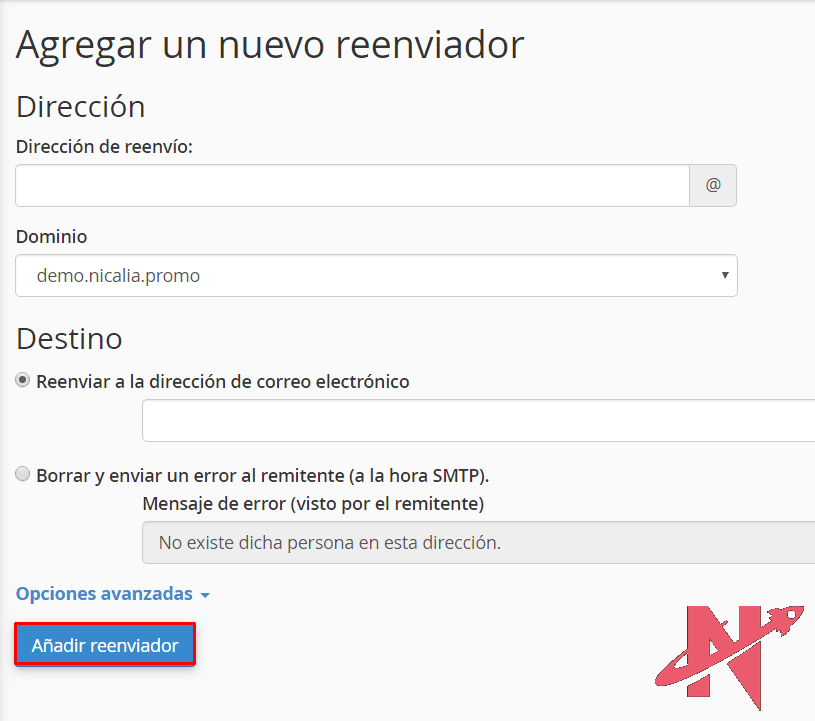815x721 pixels.
Task: Click the @ symbol addon box
Action: click(713, 186)
